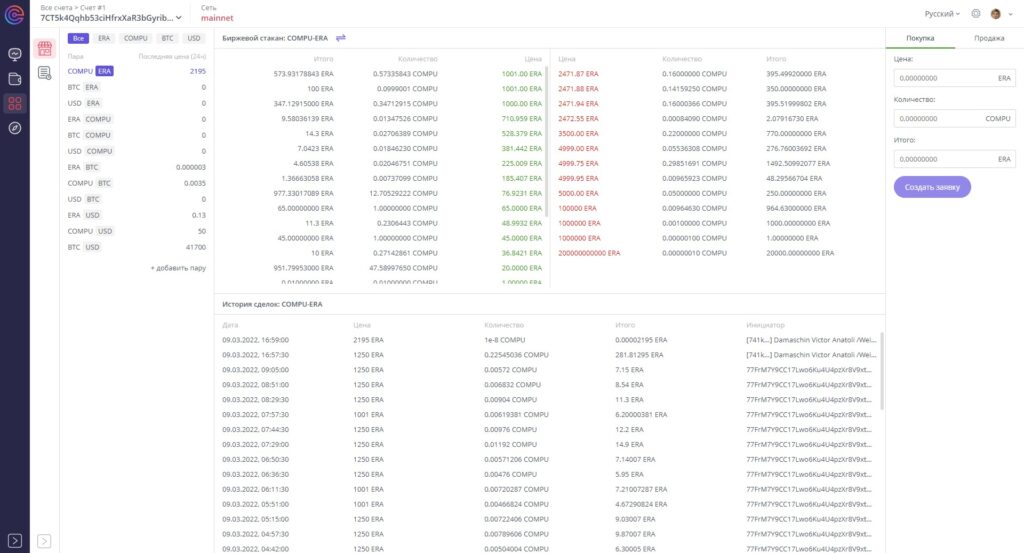The height and width of the screenshot is (553, 1024).
Task: Select the four-squares dashboard icon in the sidebar
Action: [15, 103]
